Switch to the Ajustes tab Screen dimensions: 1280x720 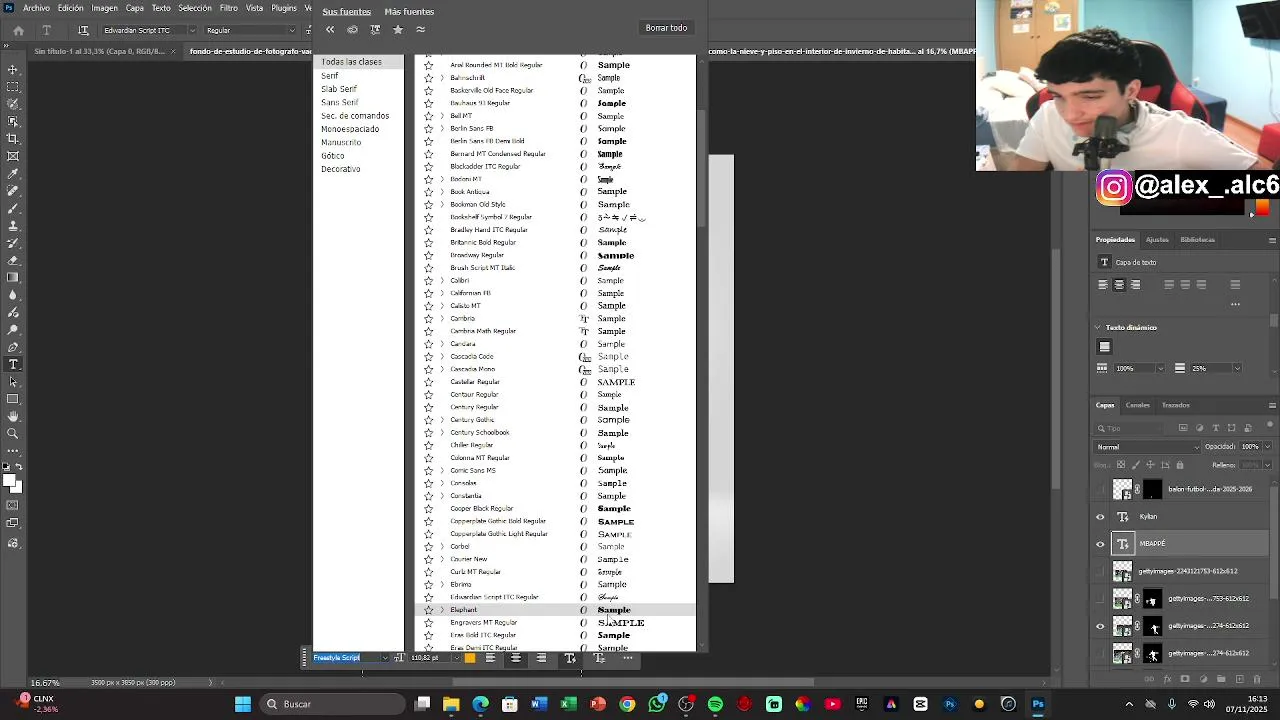pyautogui.click(x=1157, y=240)
